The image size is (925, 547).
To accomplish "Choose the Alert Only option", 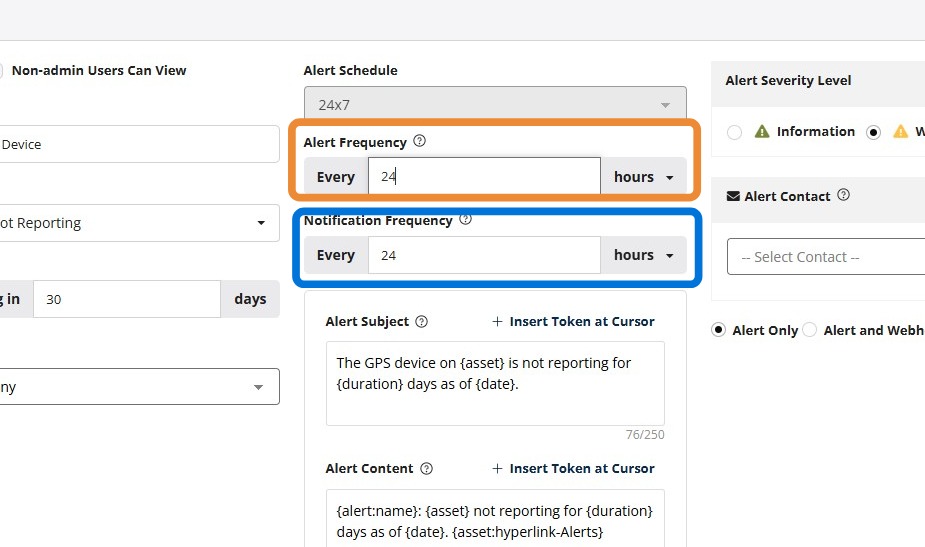I will coord(718,330).
